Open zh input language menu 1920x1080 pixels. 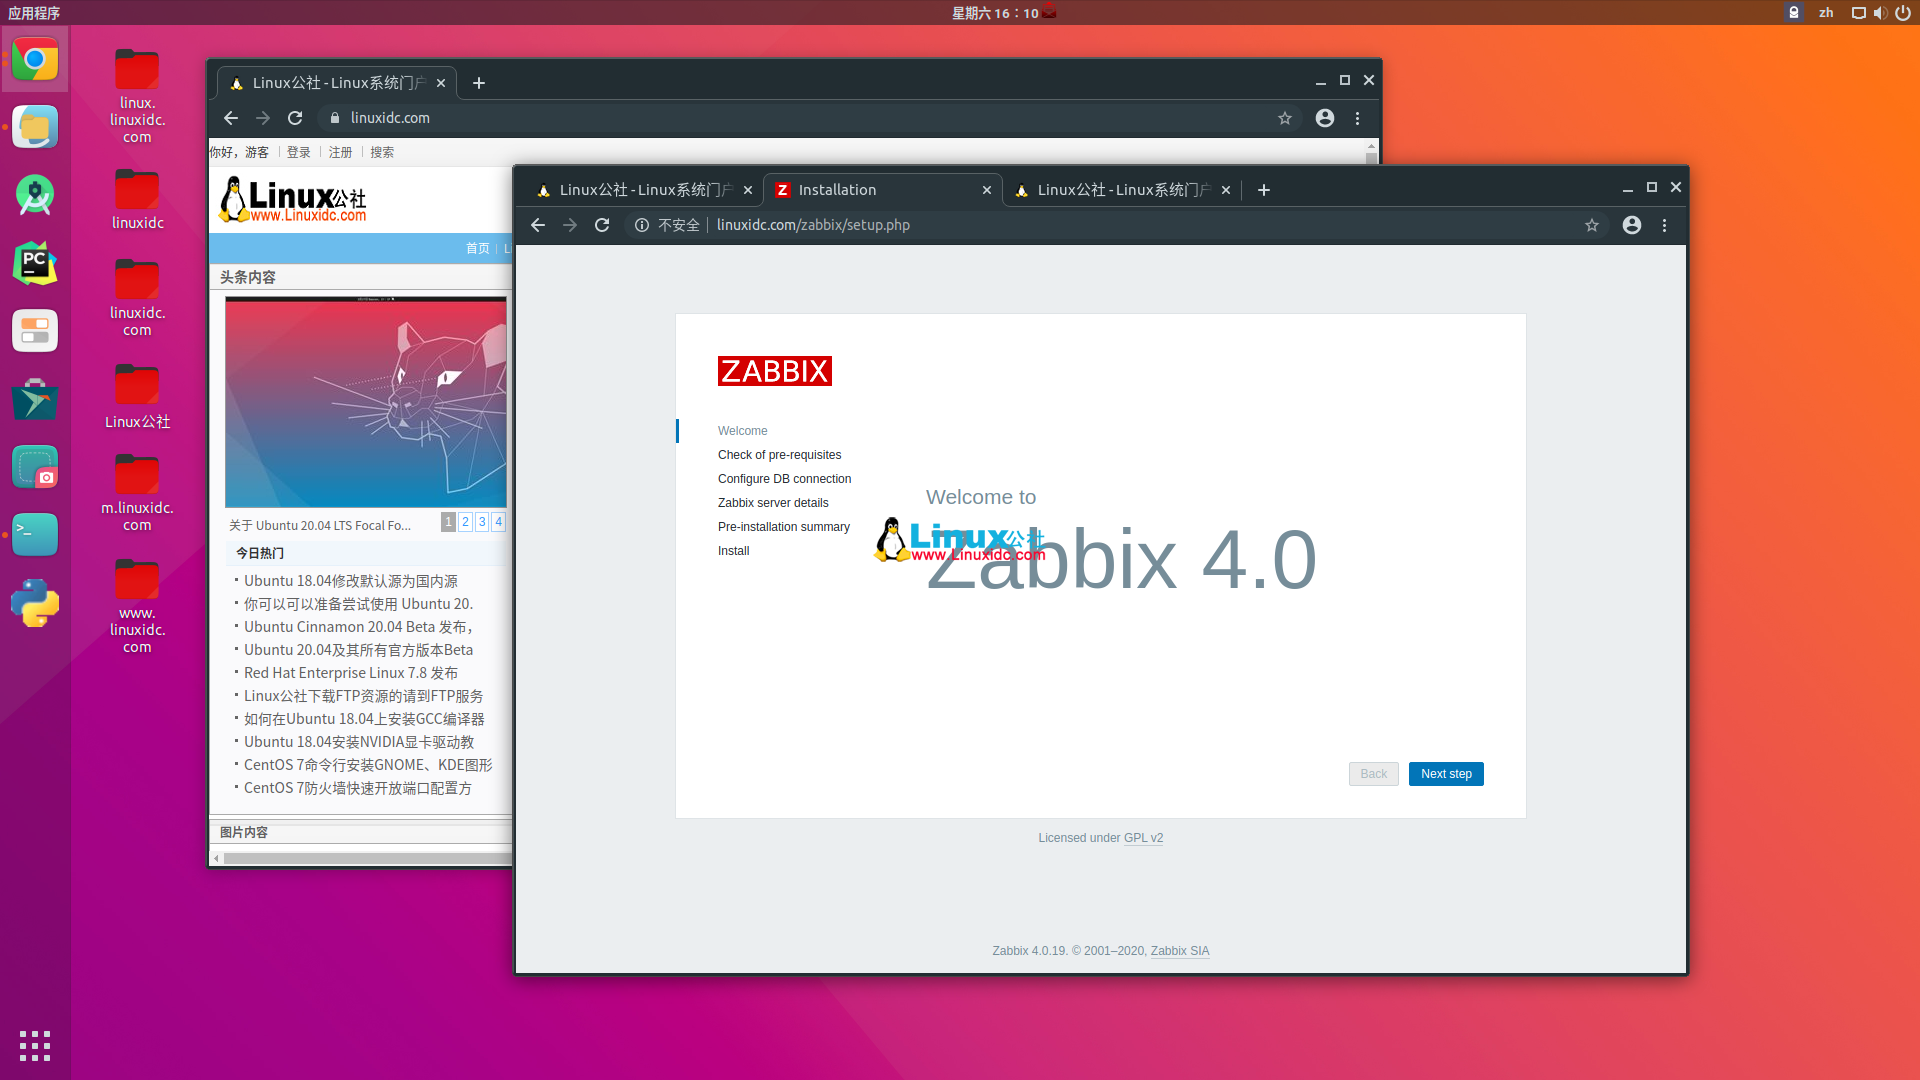pos(1826,13)
